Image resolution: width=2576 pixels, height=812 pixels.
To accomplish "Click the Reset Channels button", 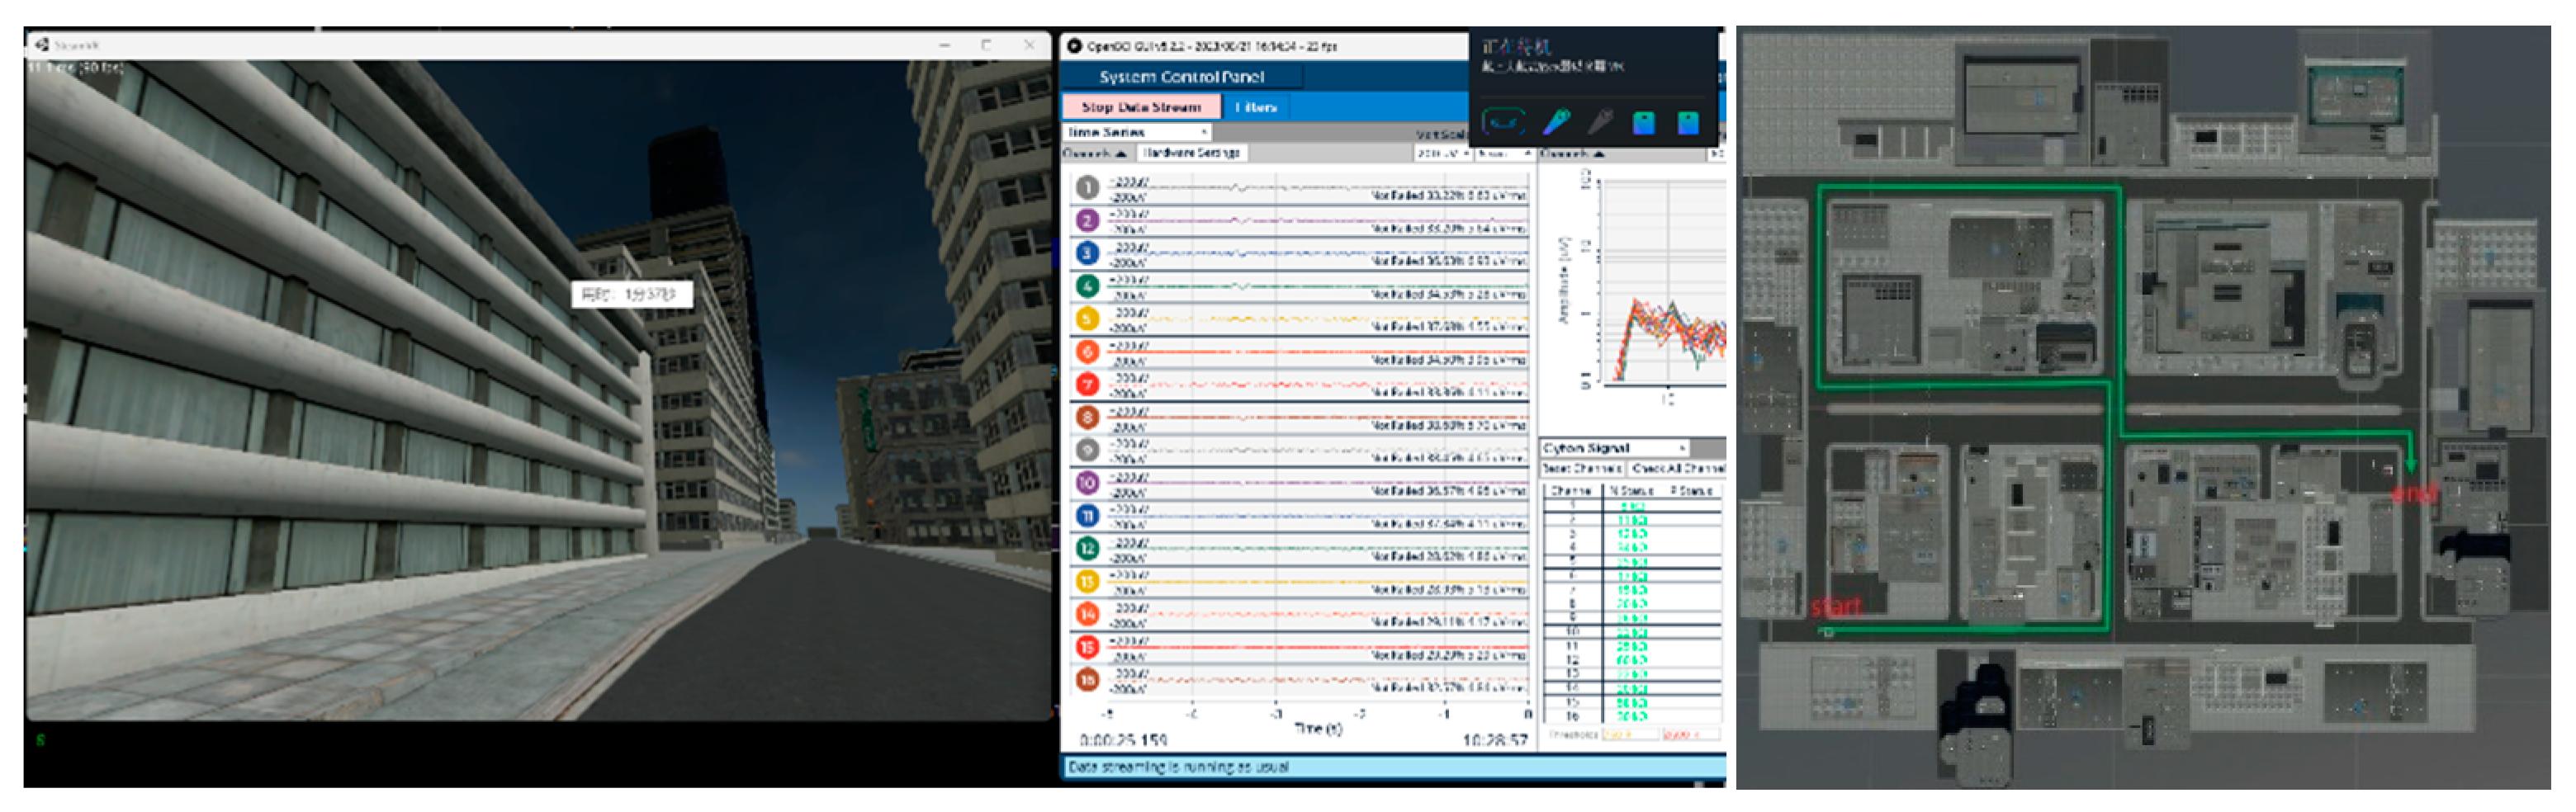I will click(x=1583, y=468).
